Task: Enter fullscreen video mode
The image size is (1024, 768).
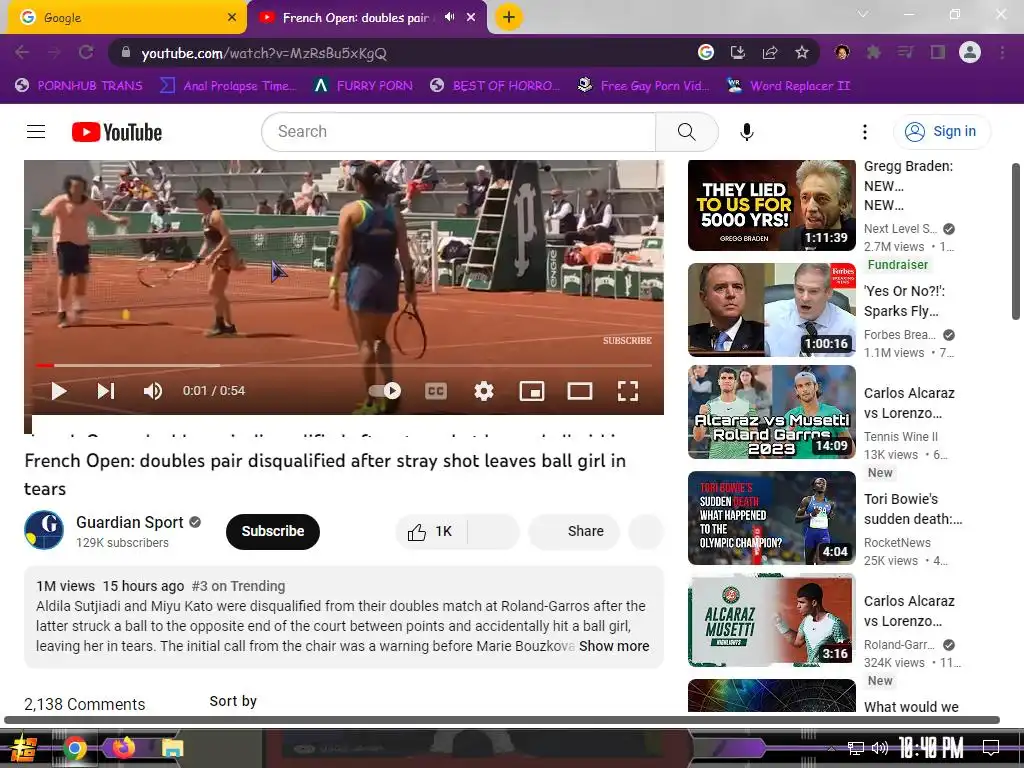Action: coord(628,391)
